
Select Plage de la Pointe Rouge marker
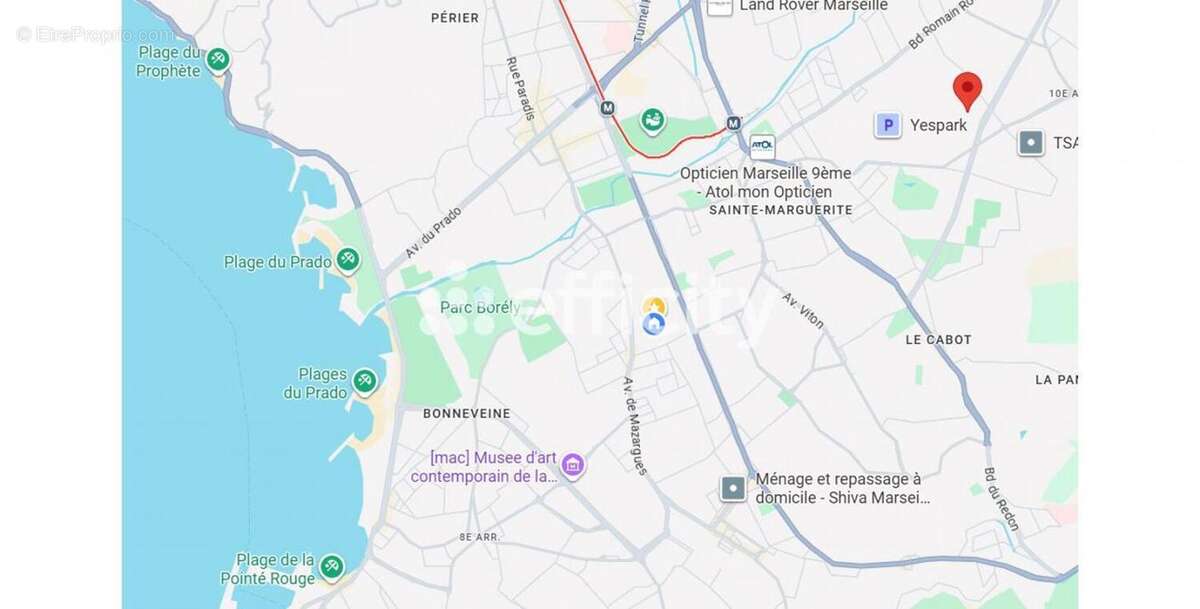click(x=331, y=568)
